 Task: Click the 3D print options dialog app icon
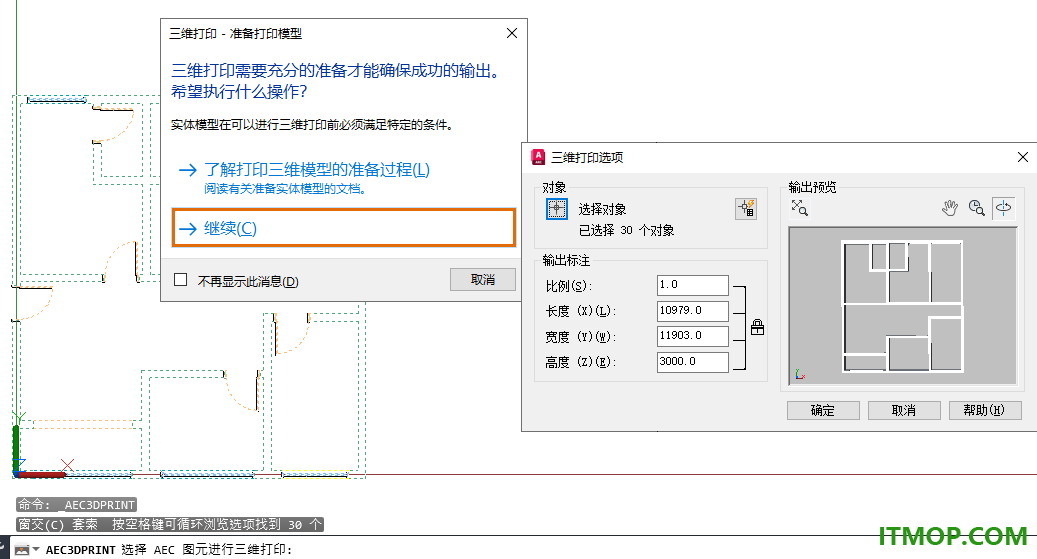pos(538,157)
